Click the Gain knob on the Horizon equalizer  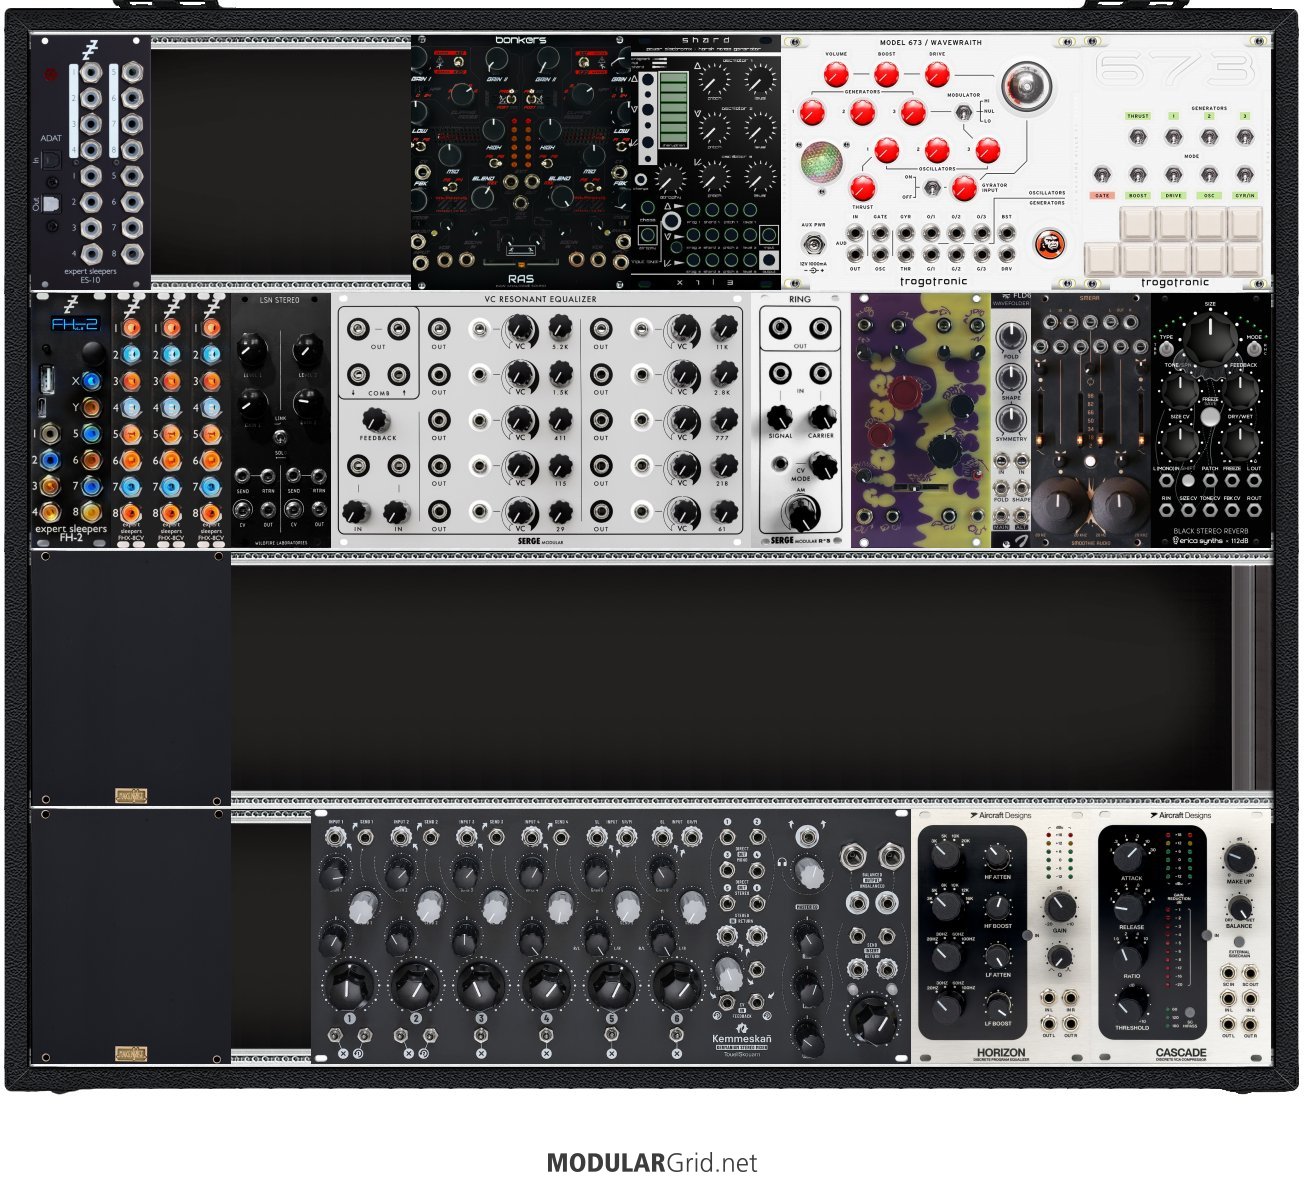tap(1059, 908)
